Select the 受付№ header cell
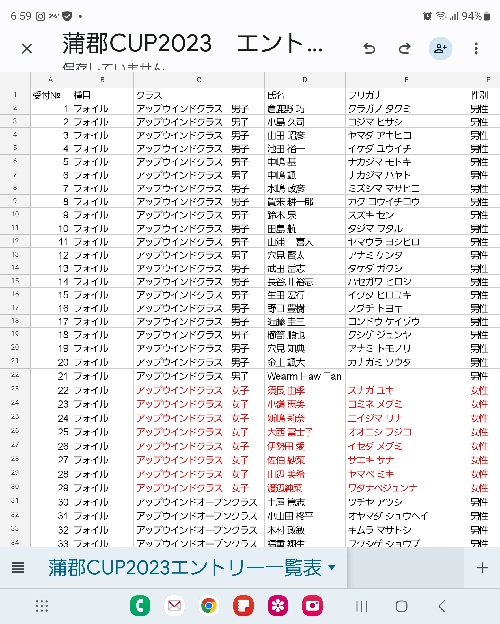This screenshot has height=624, width=500. pyautogui.click(x=51, y=95)
